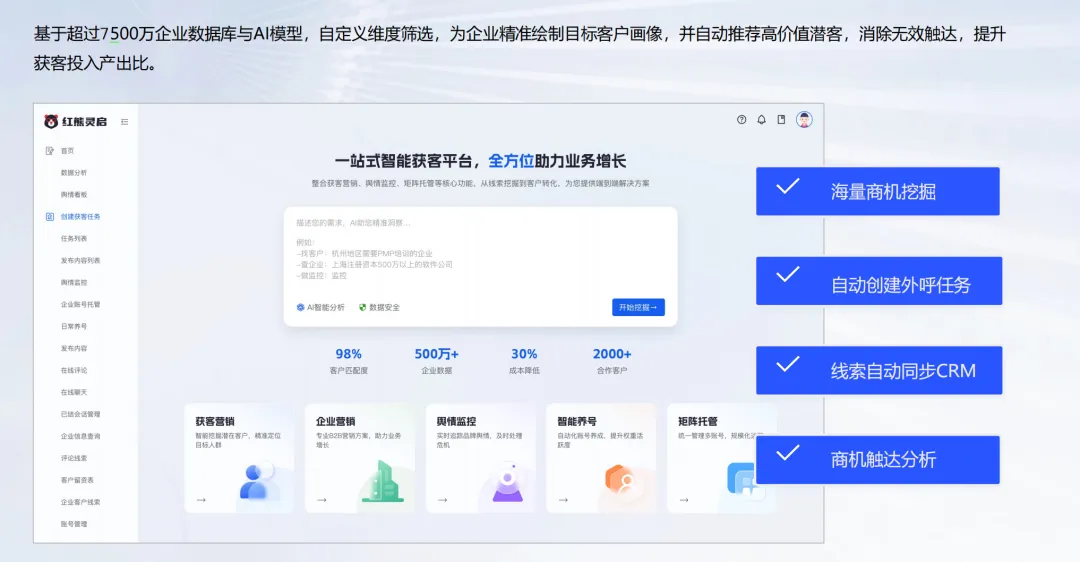Click the 数据安全 shield icon
The image size is (1080, 562).
click(362, 307)
